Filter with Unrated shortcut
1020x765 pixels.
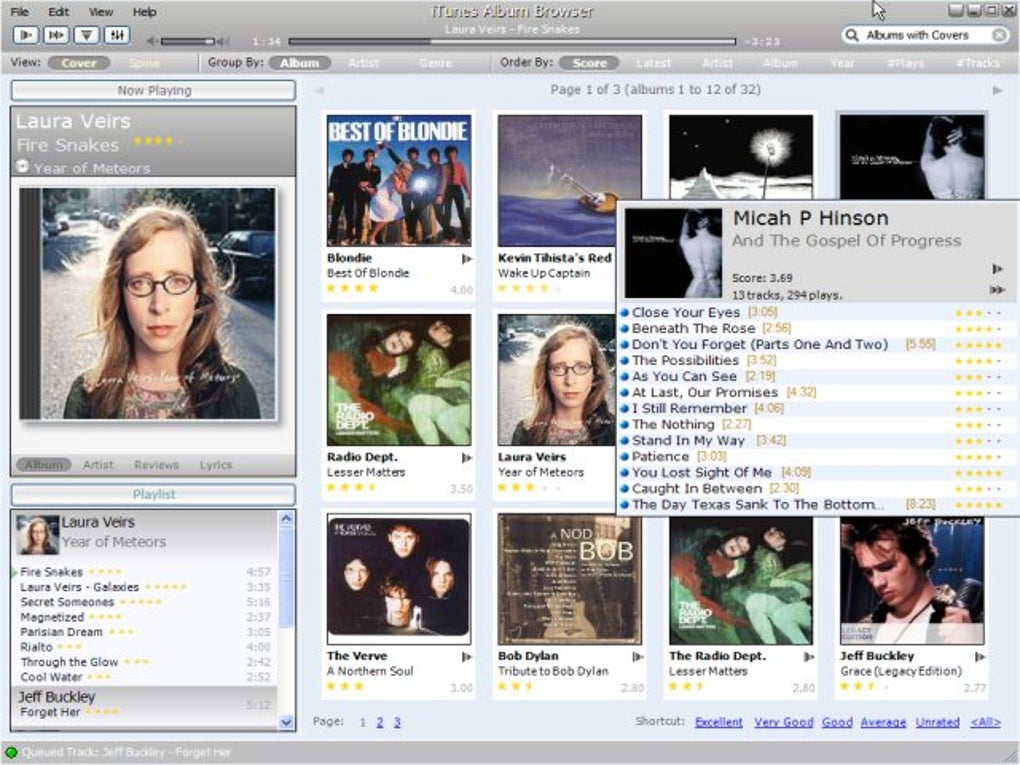pyautogui.click(x=937, y=722)
